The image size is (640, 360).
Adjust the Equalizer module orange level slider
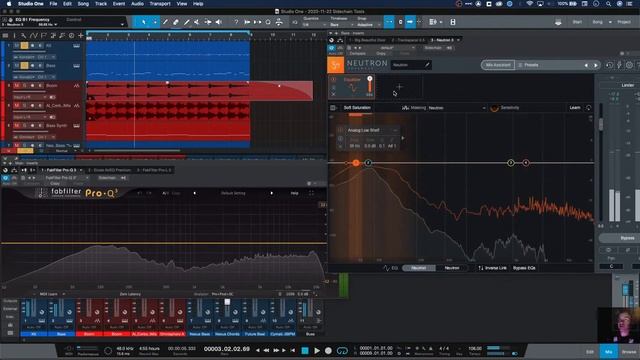pos(370,85)
